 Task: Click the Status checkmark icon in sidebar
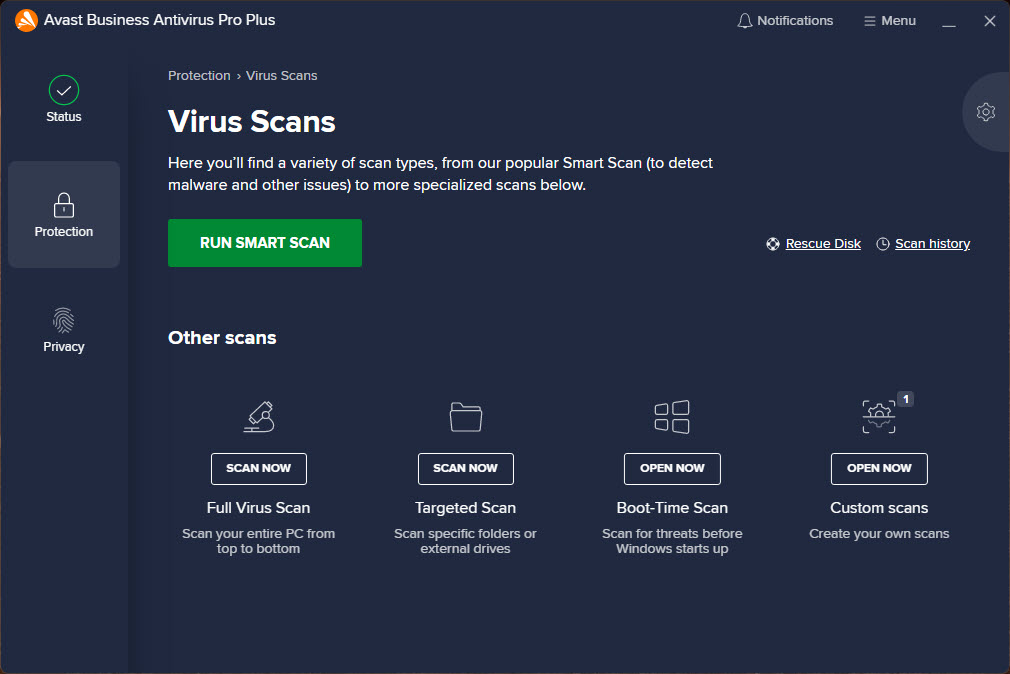[x=64, y=91]
